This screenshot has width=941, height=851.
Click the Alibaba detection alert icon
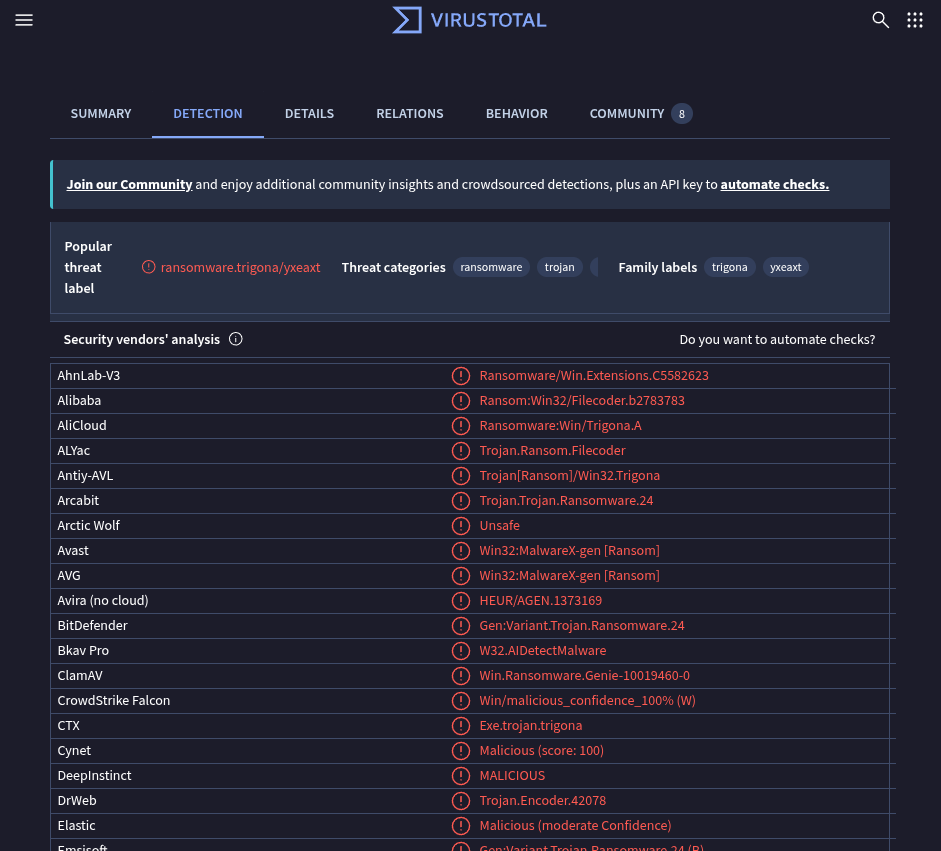[461, 401]
